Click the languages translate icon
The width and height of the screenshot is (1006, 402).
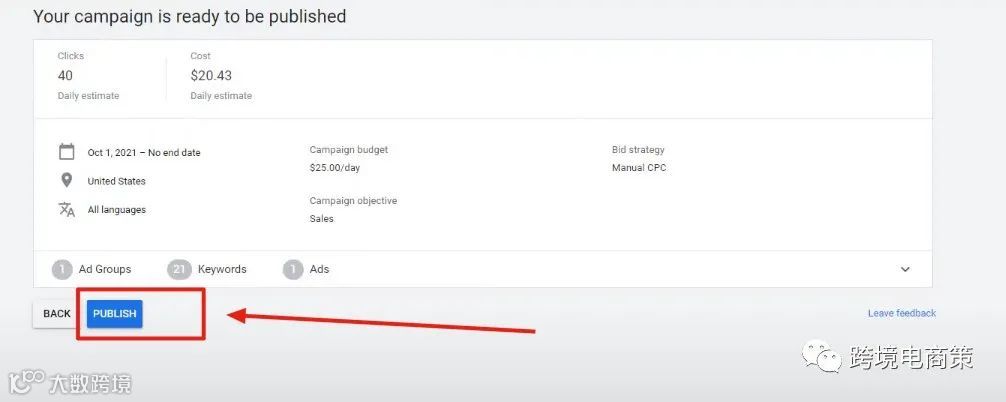coord(67,209)
